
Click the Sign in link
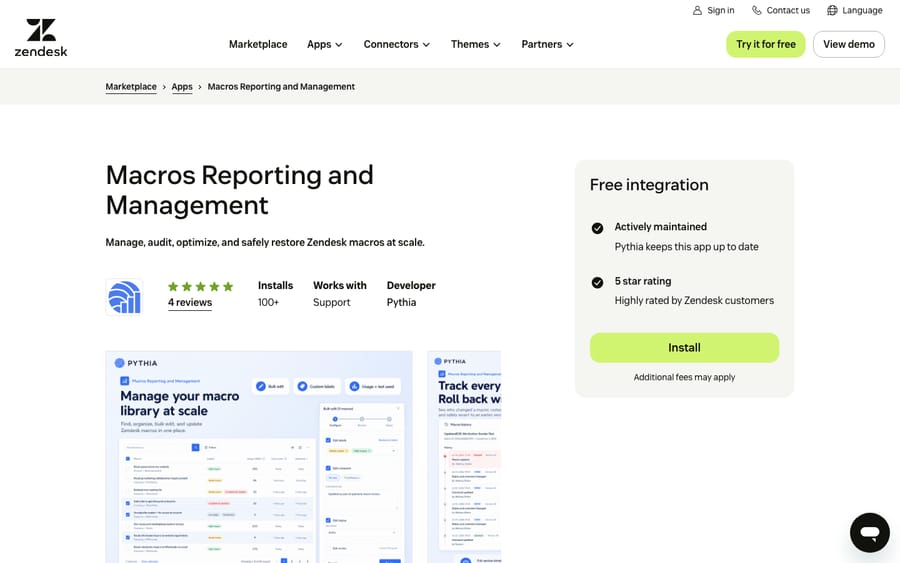[713, 10]
